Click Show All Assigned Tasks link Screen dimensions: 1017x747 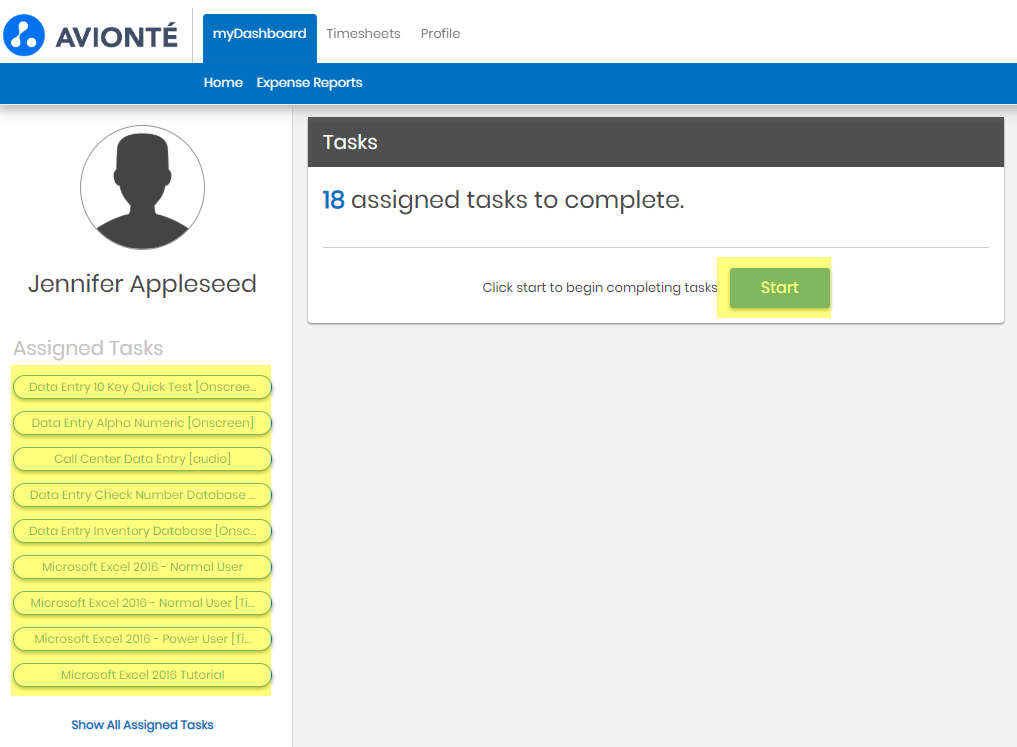point(142,725)
